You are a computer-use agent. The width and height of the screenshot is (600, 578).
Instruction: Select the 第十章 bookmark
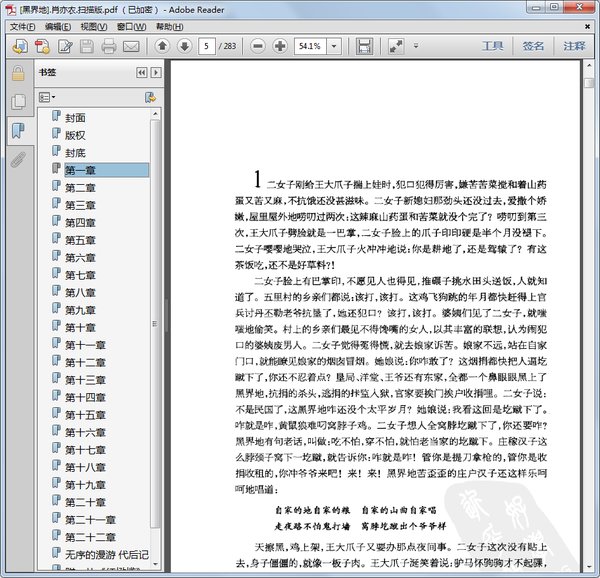click(80, 328)
